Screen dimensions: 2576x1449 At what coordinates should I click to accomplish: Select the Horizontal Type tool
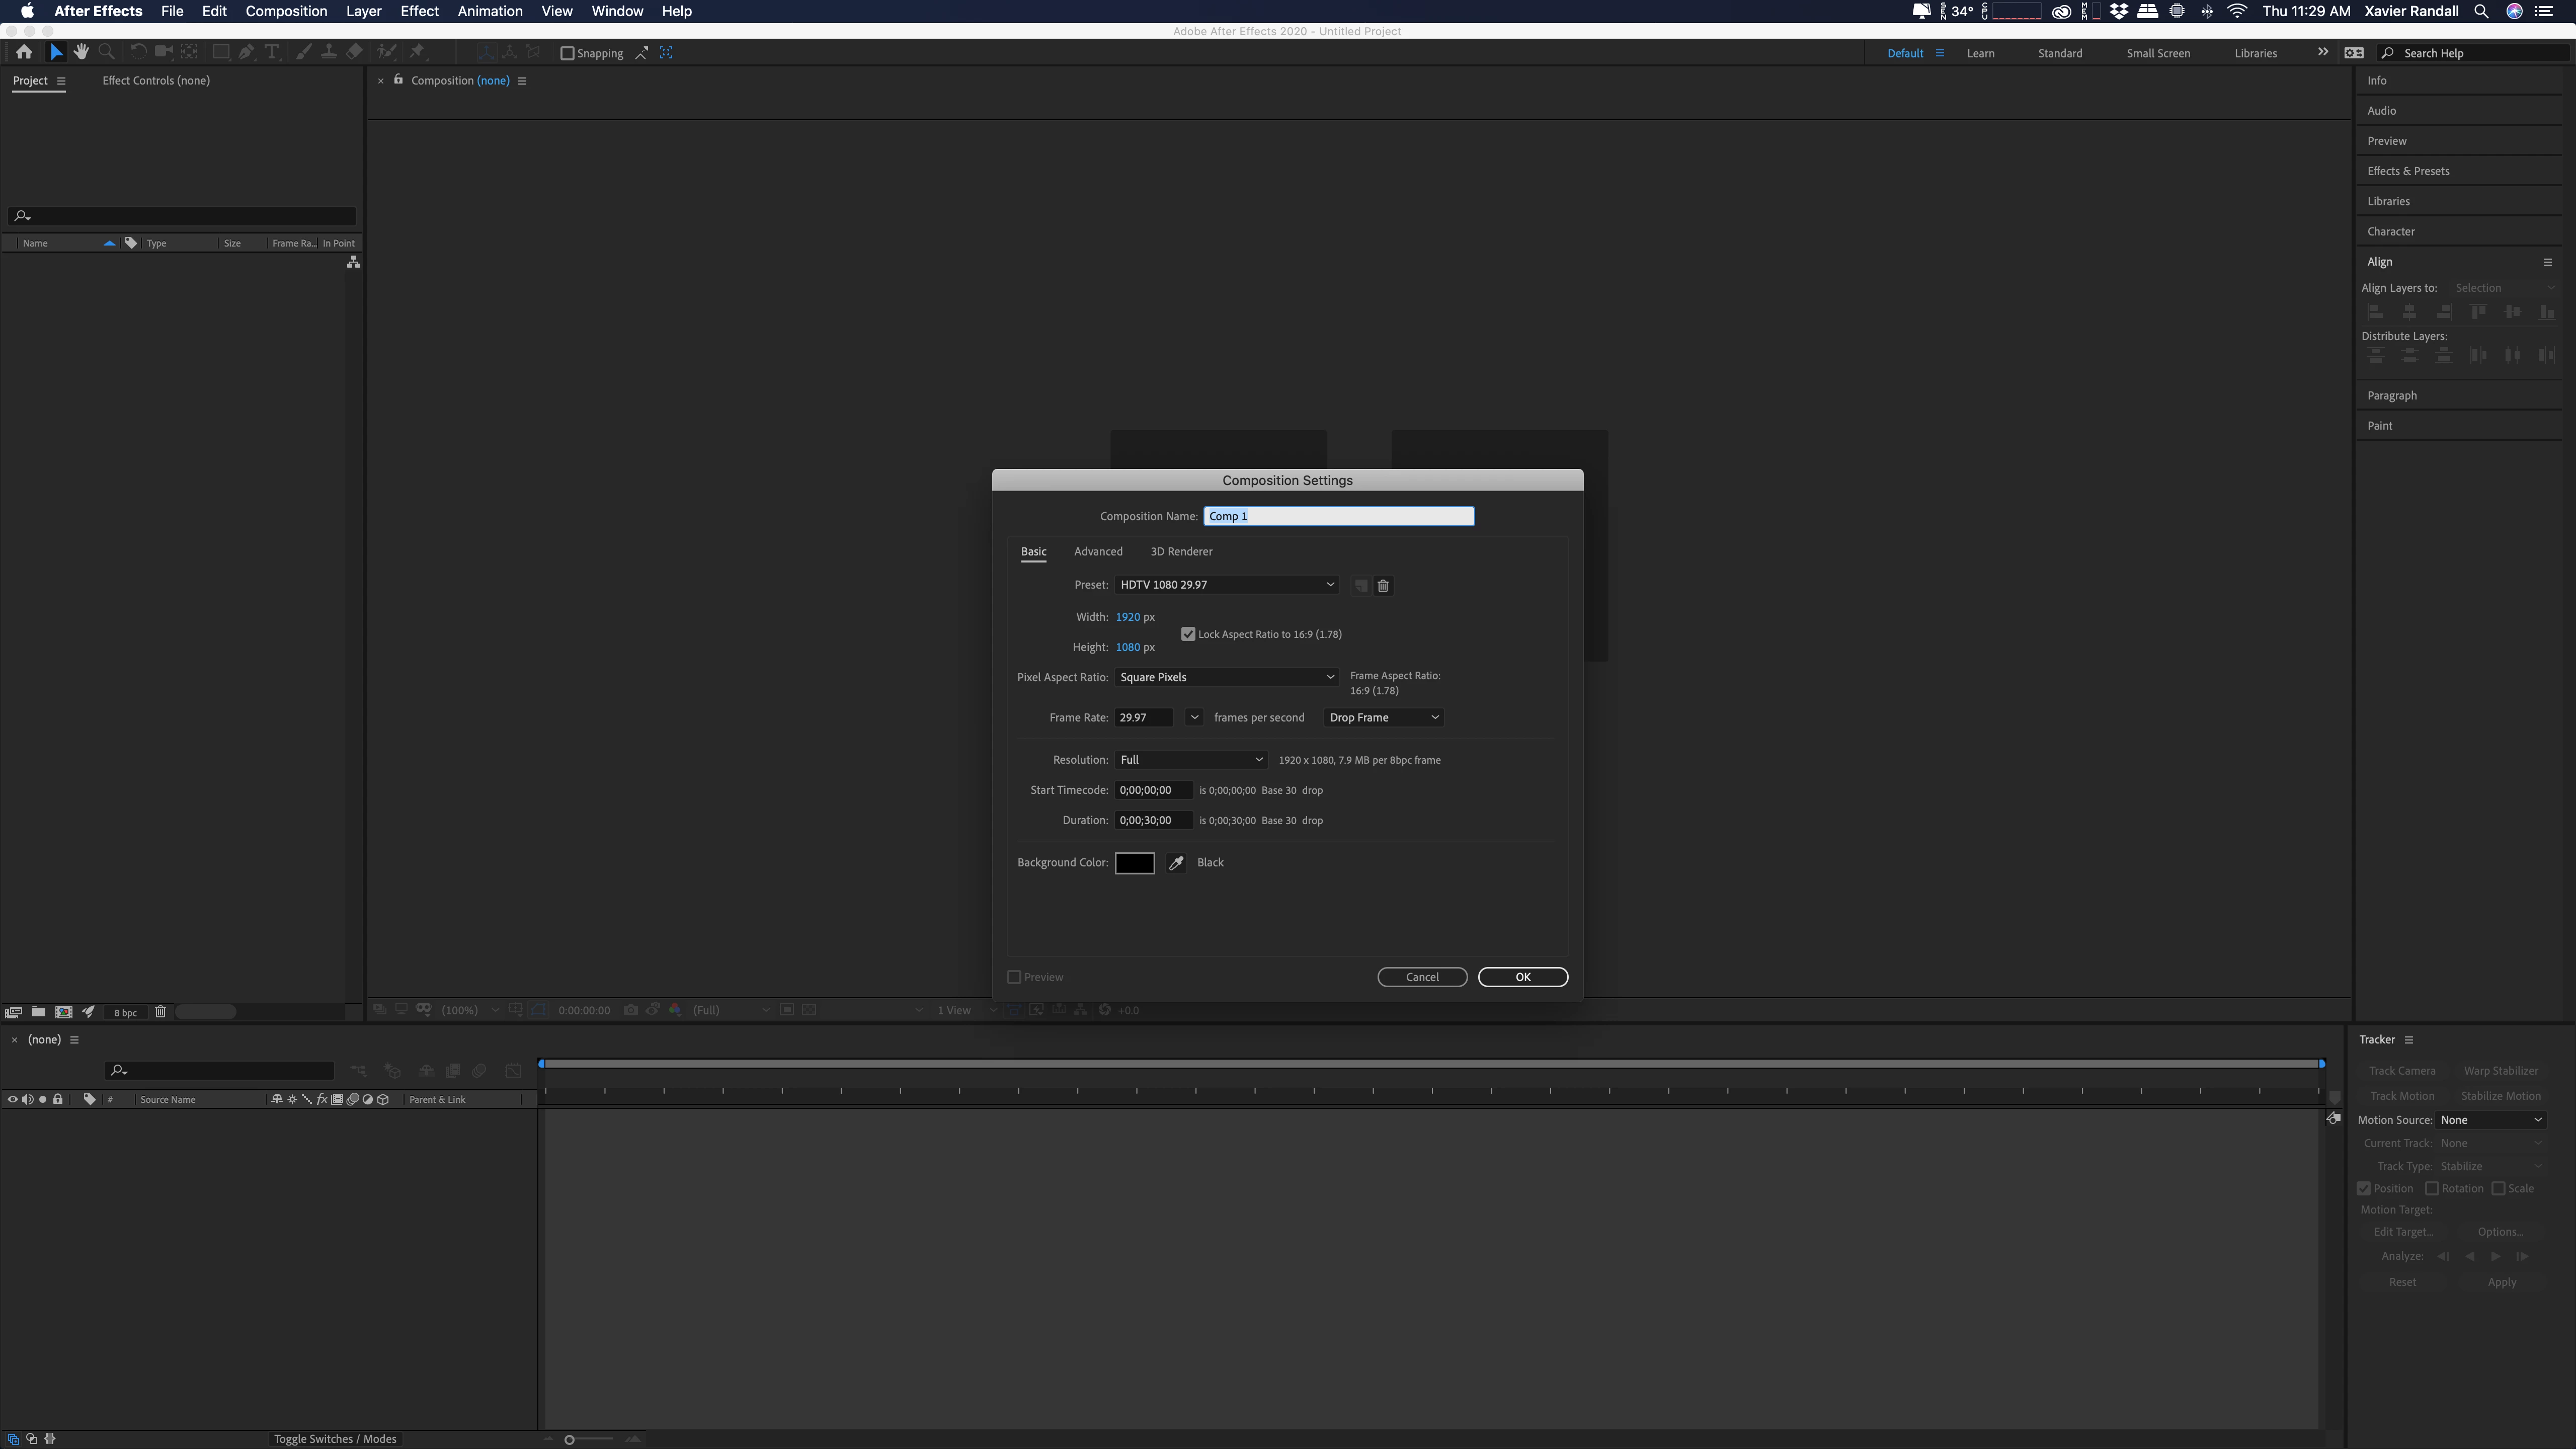click(271, 52)
